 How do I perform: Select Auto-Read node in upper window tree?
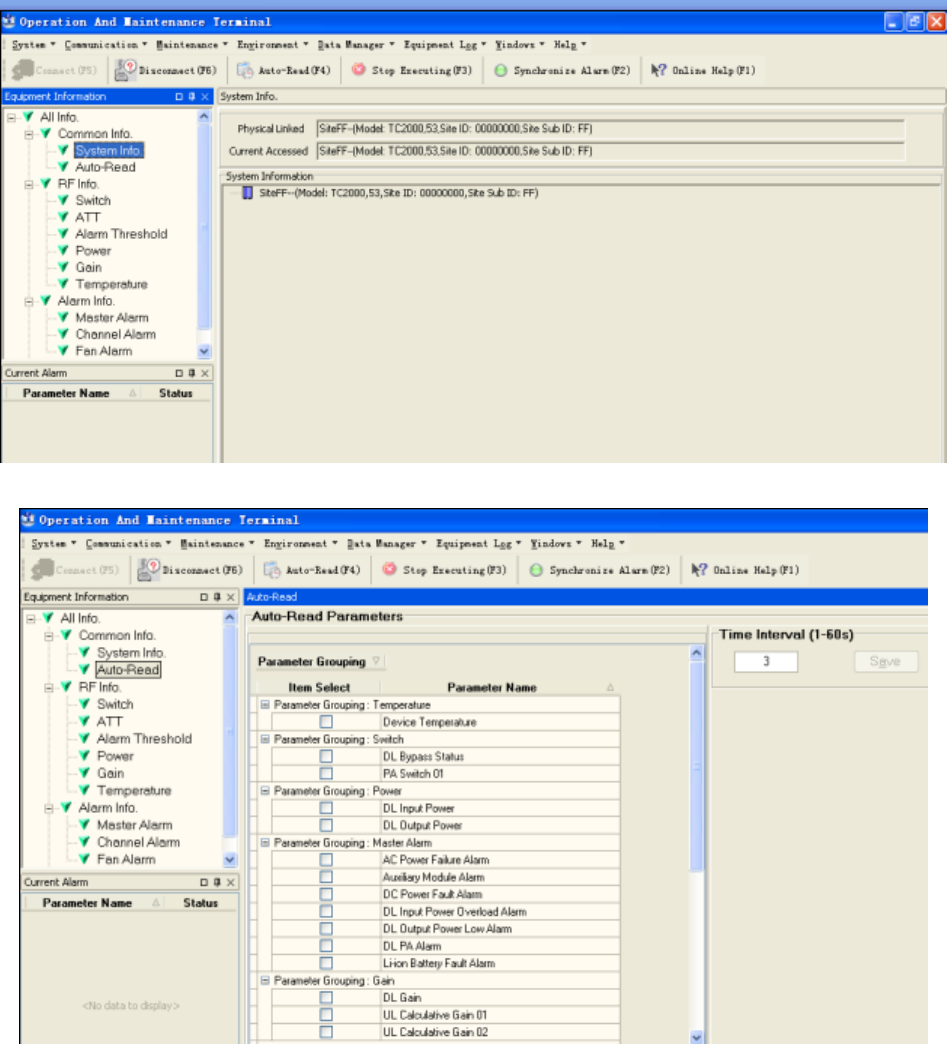pos(105,167)
